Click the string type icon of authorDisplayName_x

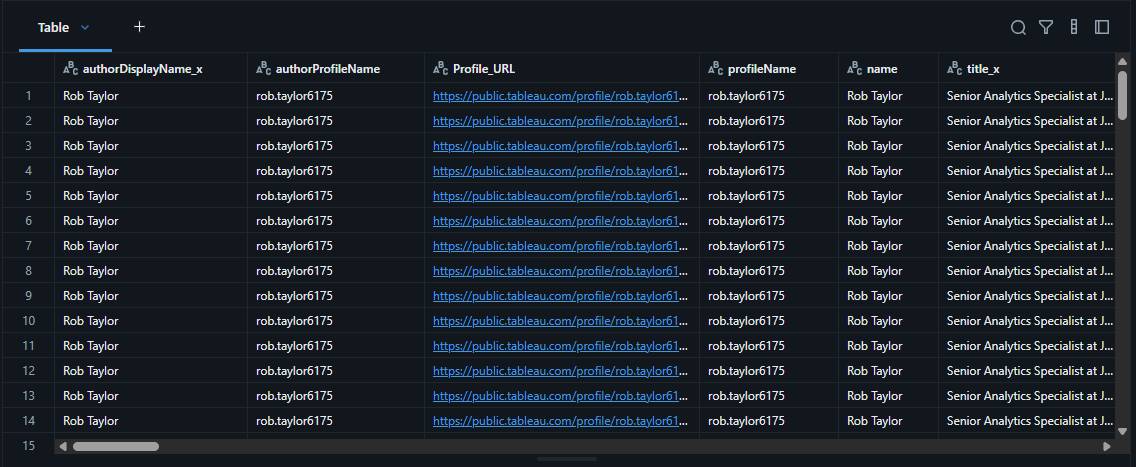[x=70, y=69]
